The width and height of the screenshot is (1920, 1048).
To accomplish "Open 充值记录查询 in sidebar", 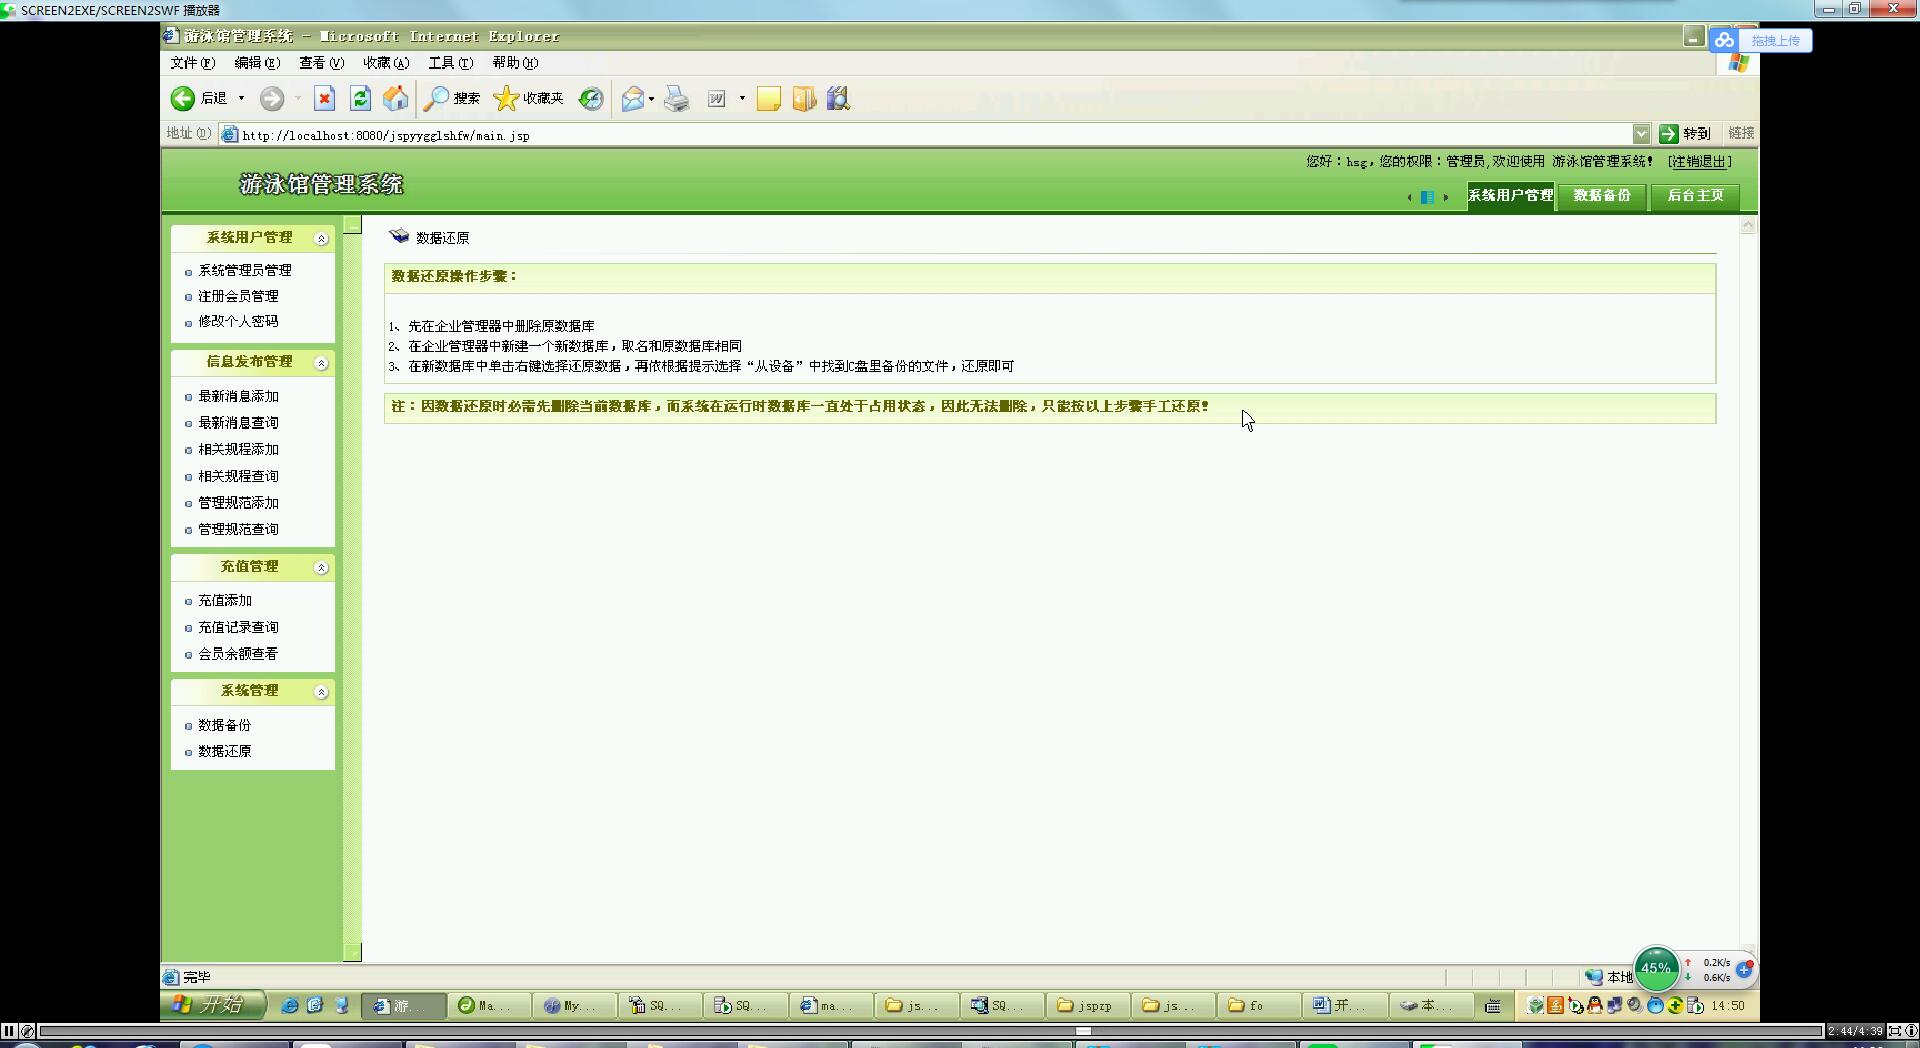I will [238, 627].
